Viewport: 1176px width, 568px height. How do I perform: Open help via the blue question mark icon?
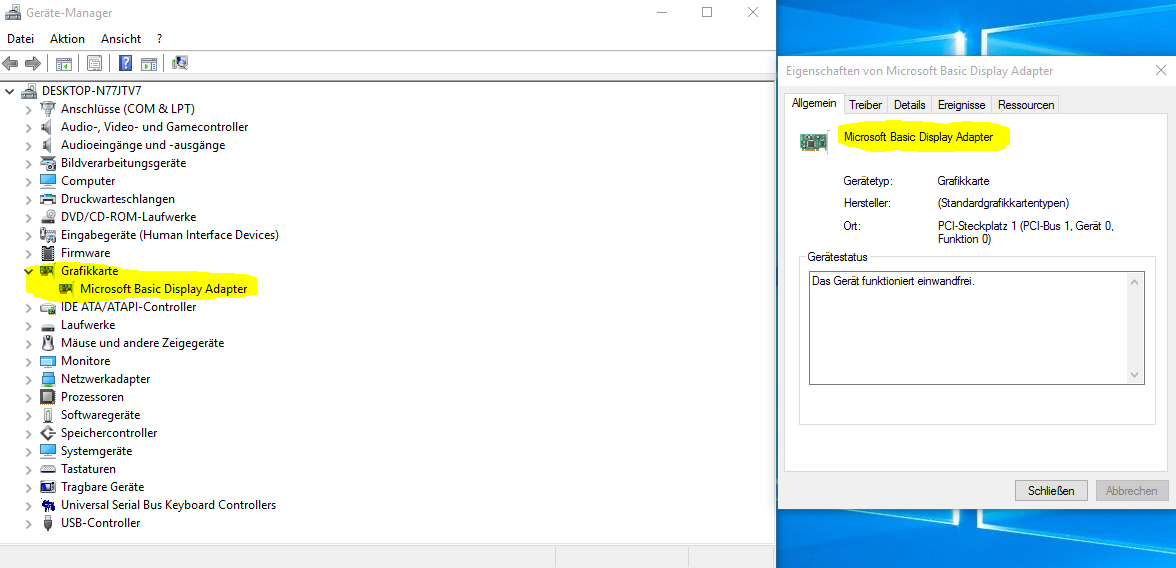126,63
